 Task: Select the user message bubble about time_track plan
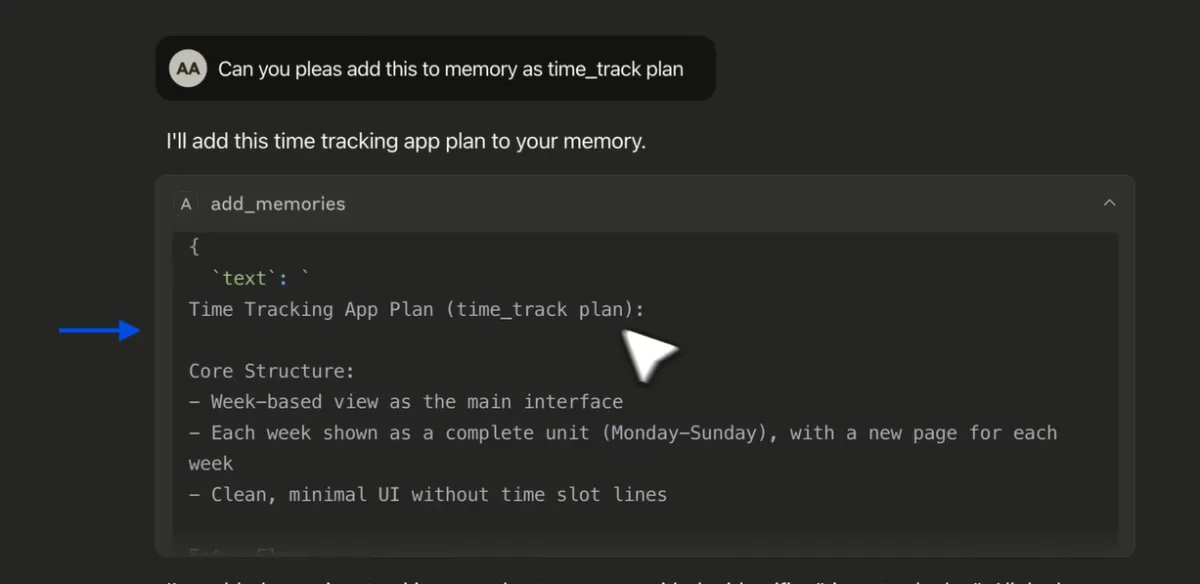click(435, 69)
